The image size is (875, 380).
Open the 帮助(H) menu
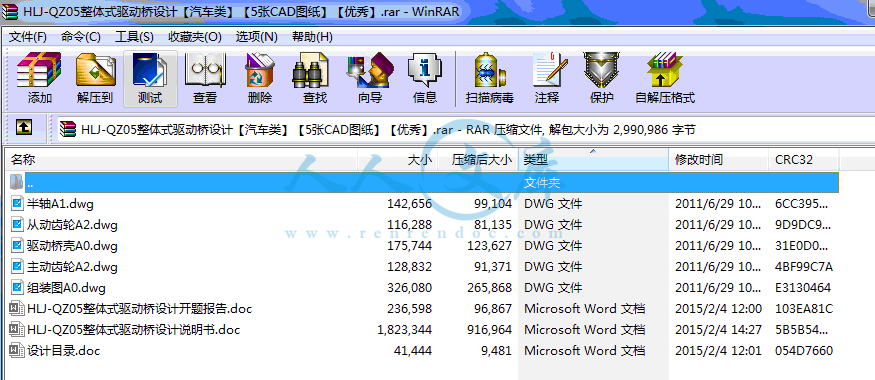point(312,37)
